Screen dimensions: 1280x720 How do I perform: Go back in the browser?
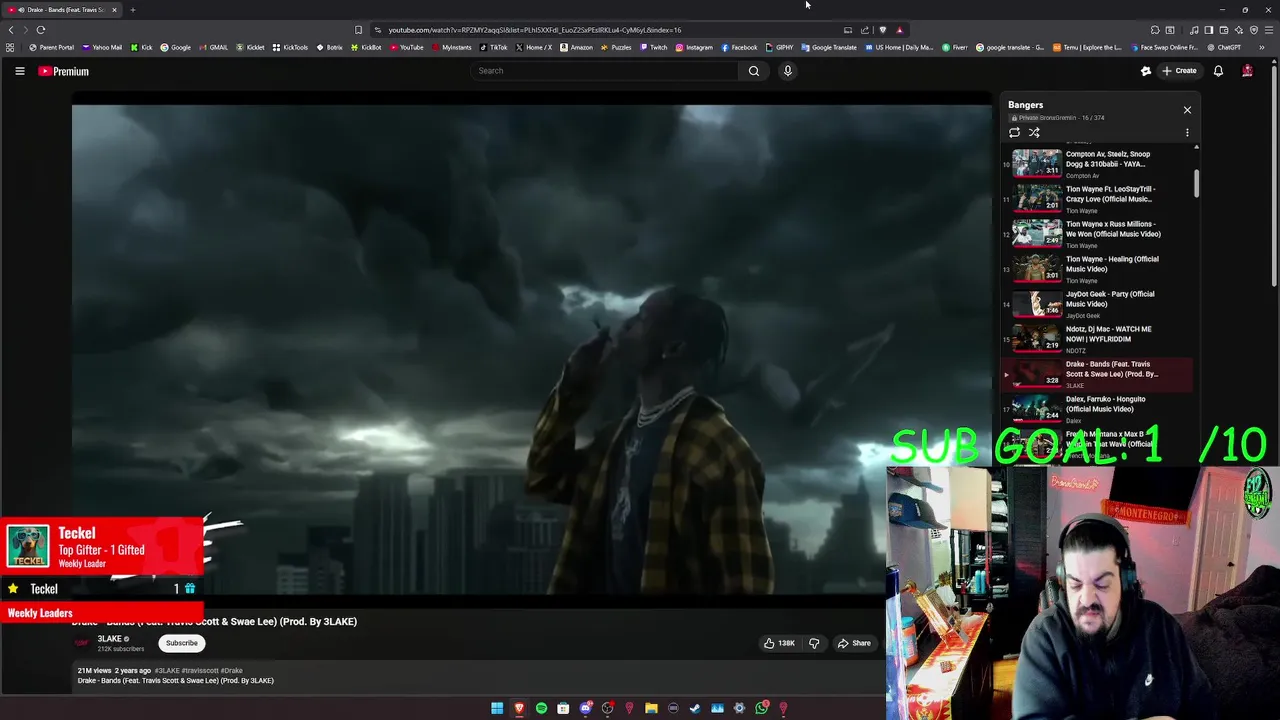click(x=11, y=30)
